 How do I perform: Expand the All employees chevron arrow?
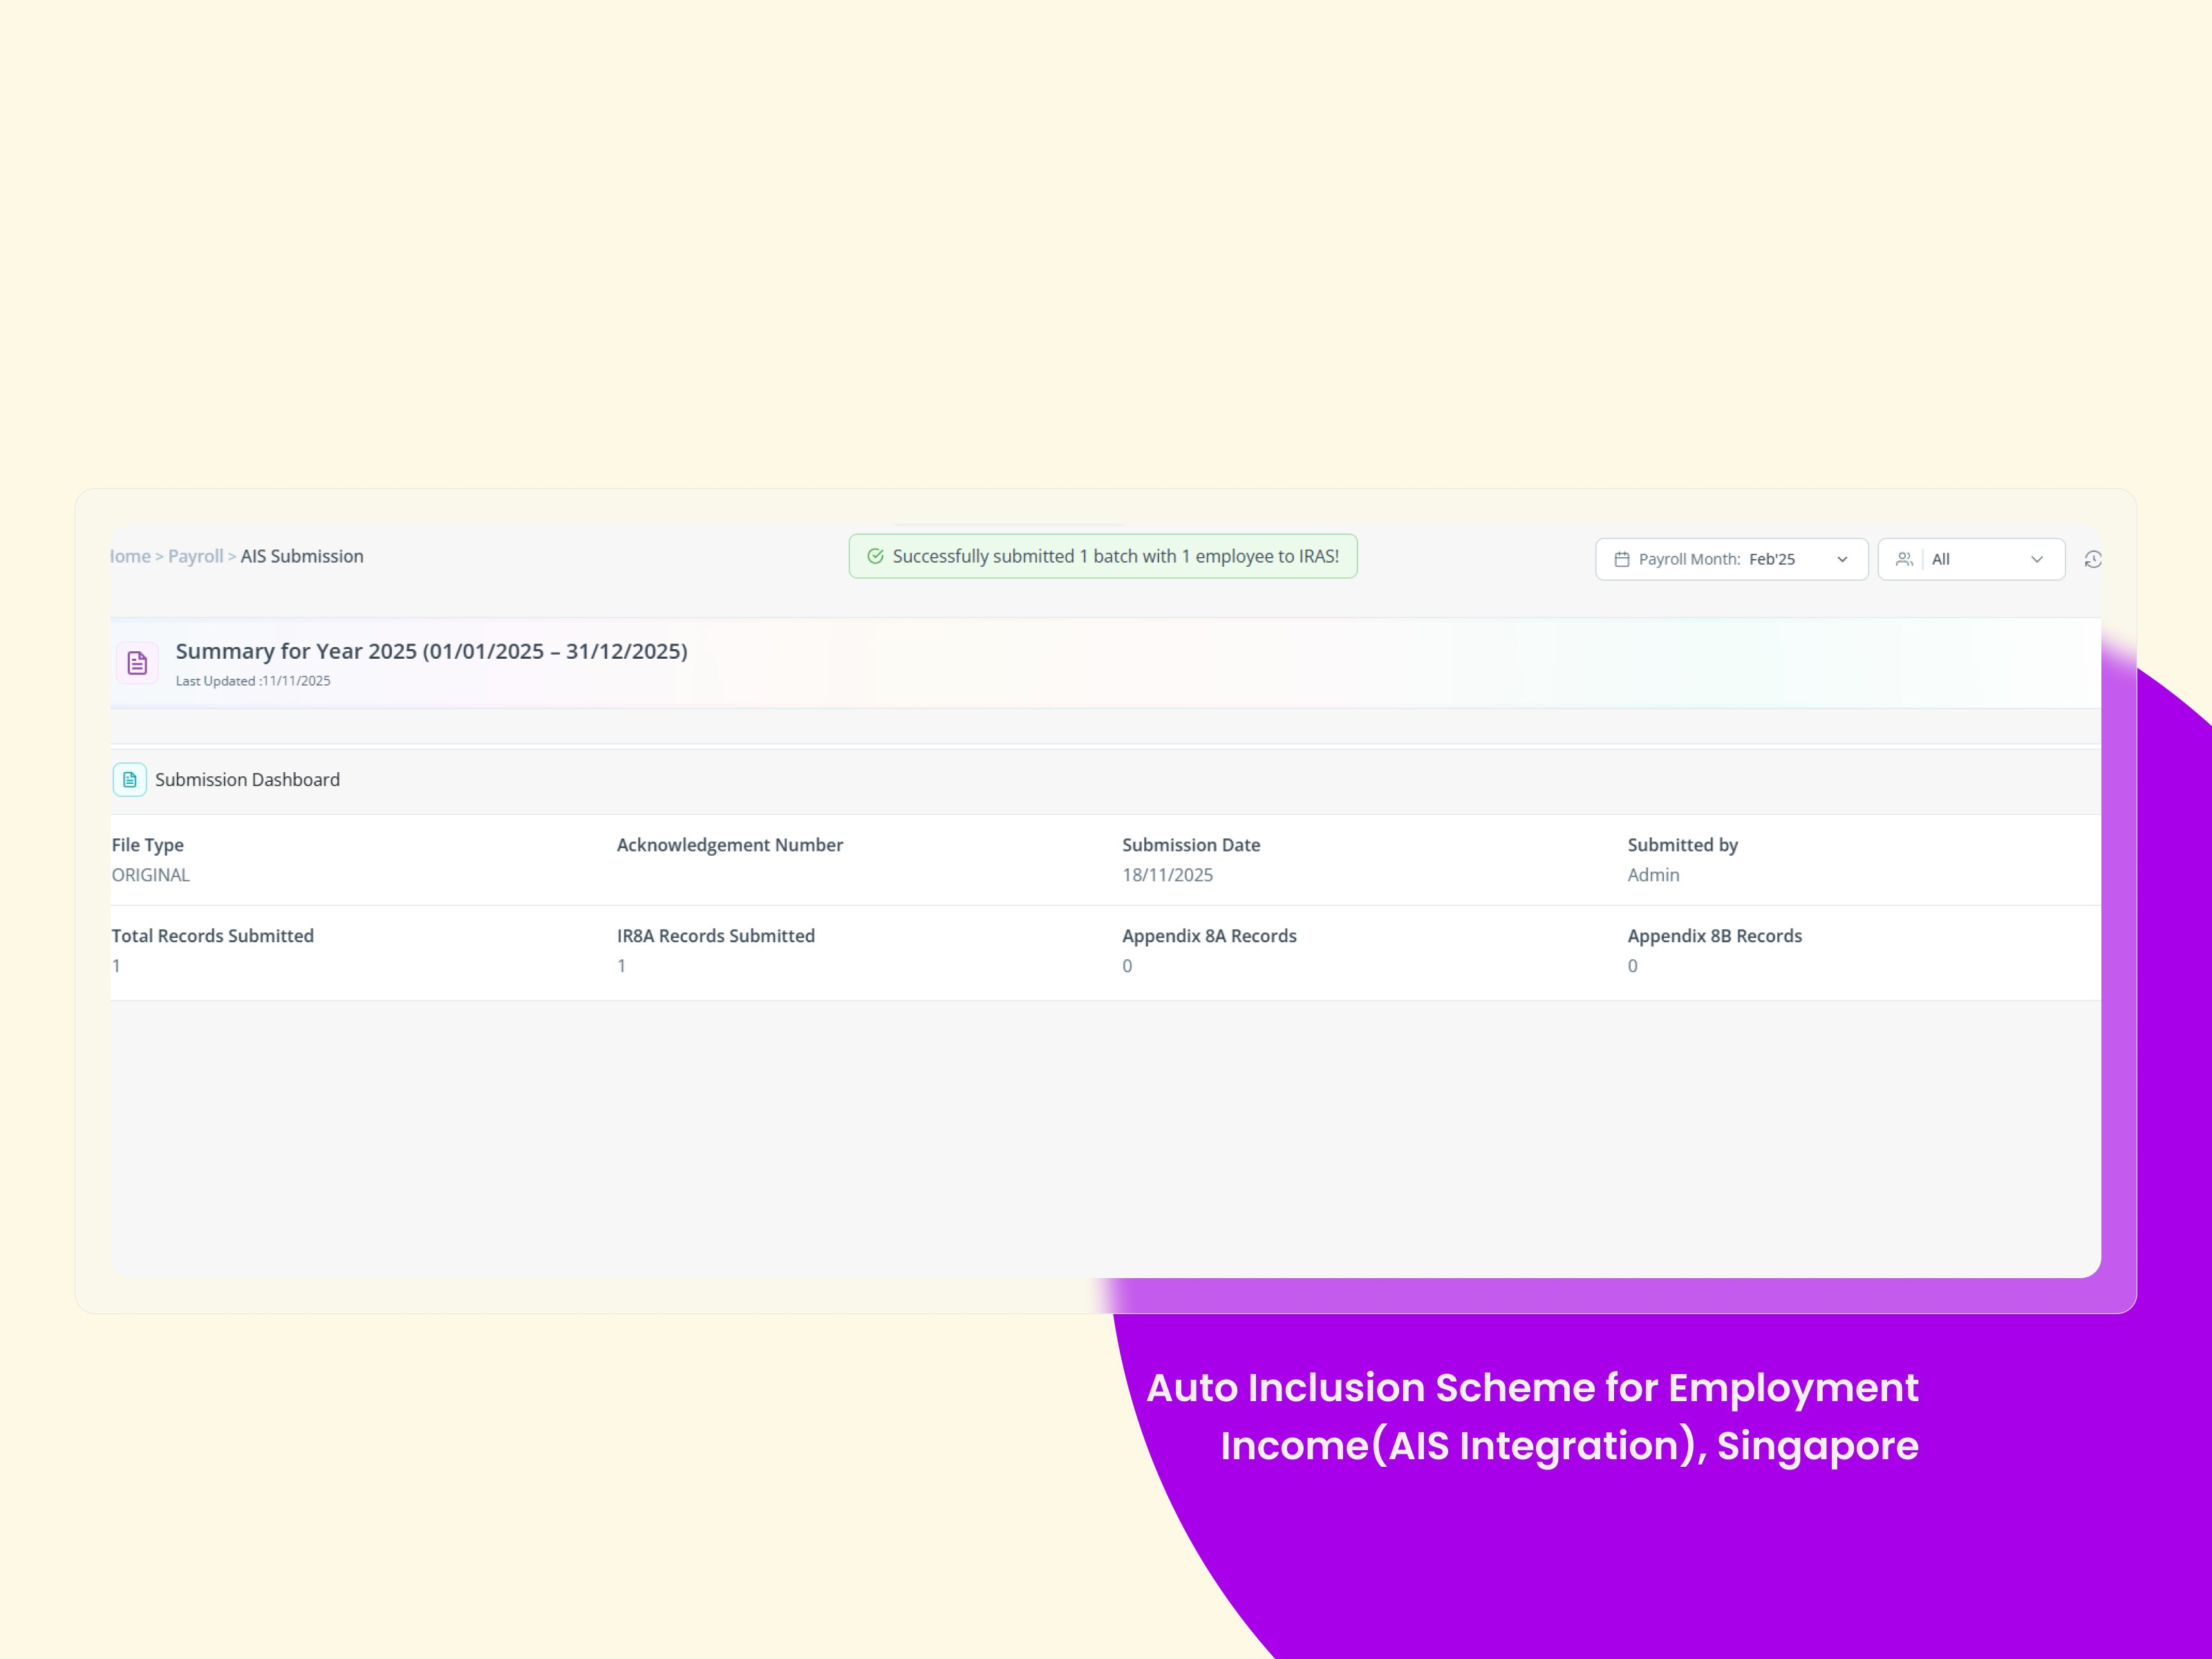click(x=2036, y=559)
